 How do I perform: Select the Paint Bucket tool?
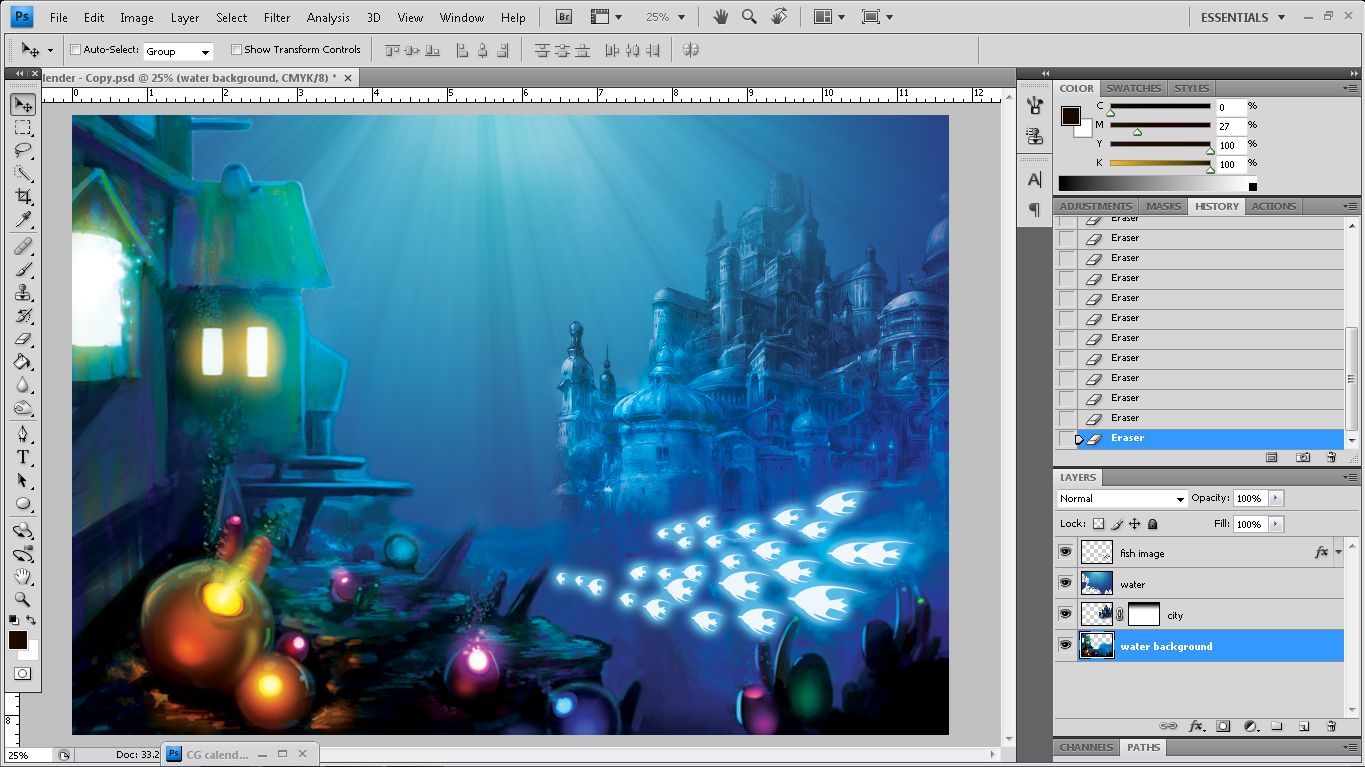pos(23,362)
